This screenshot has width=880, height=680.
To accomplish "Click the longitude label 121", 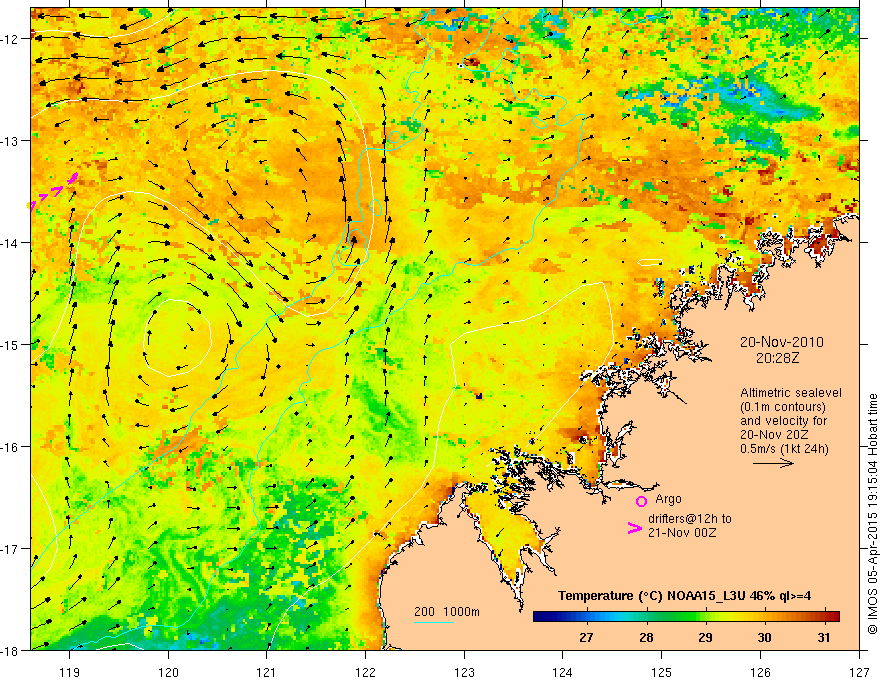I will [x=267, y=672].
